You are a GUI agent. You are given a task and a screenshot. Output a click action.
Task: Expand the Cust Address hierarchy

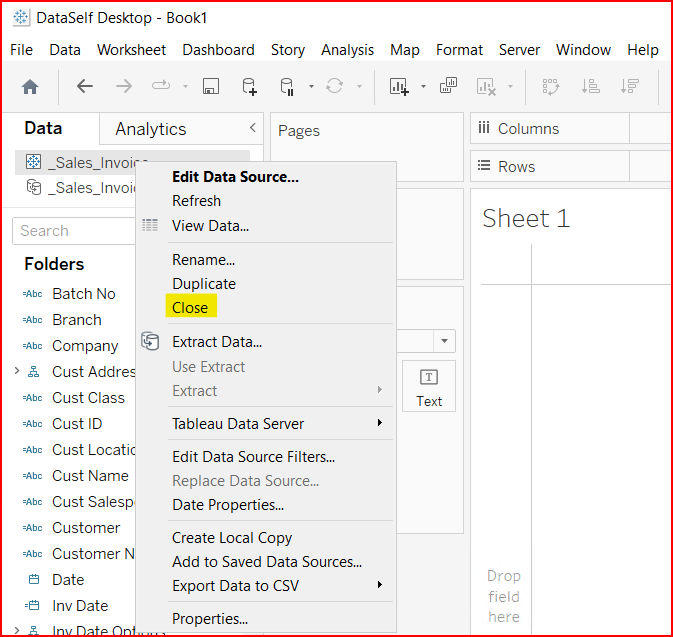click(16, 372)
